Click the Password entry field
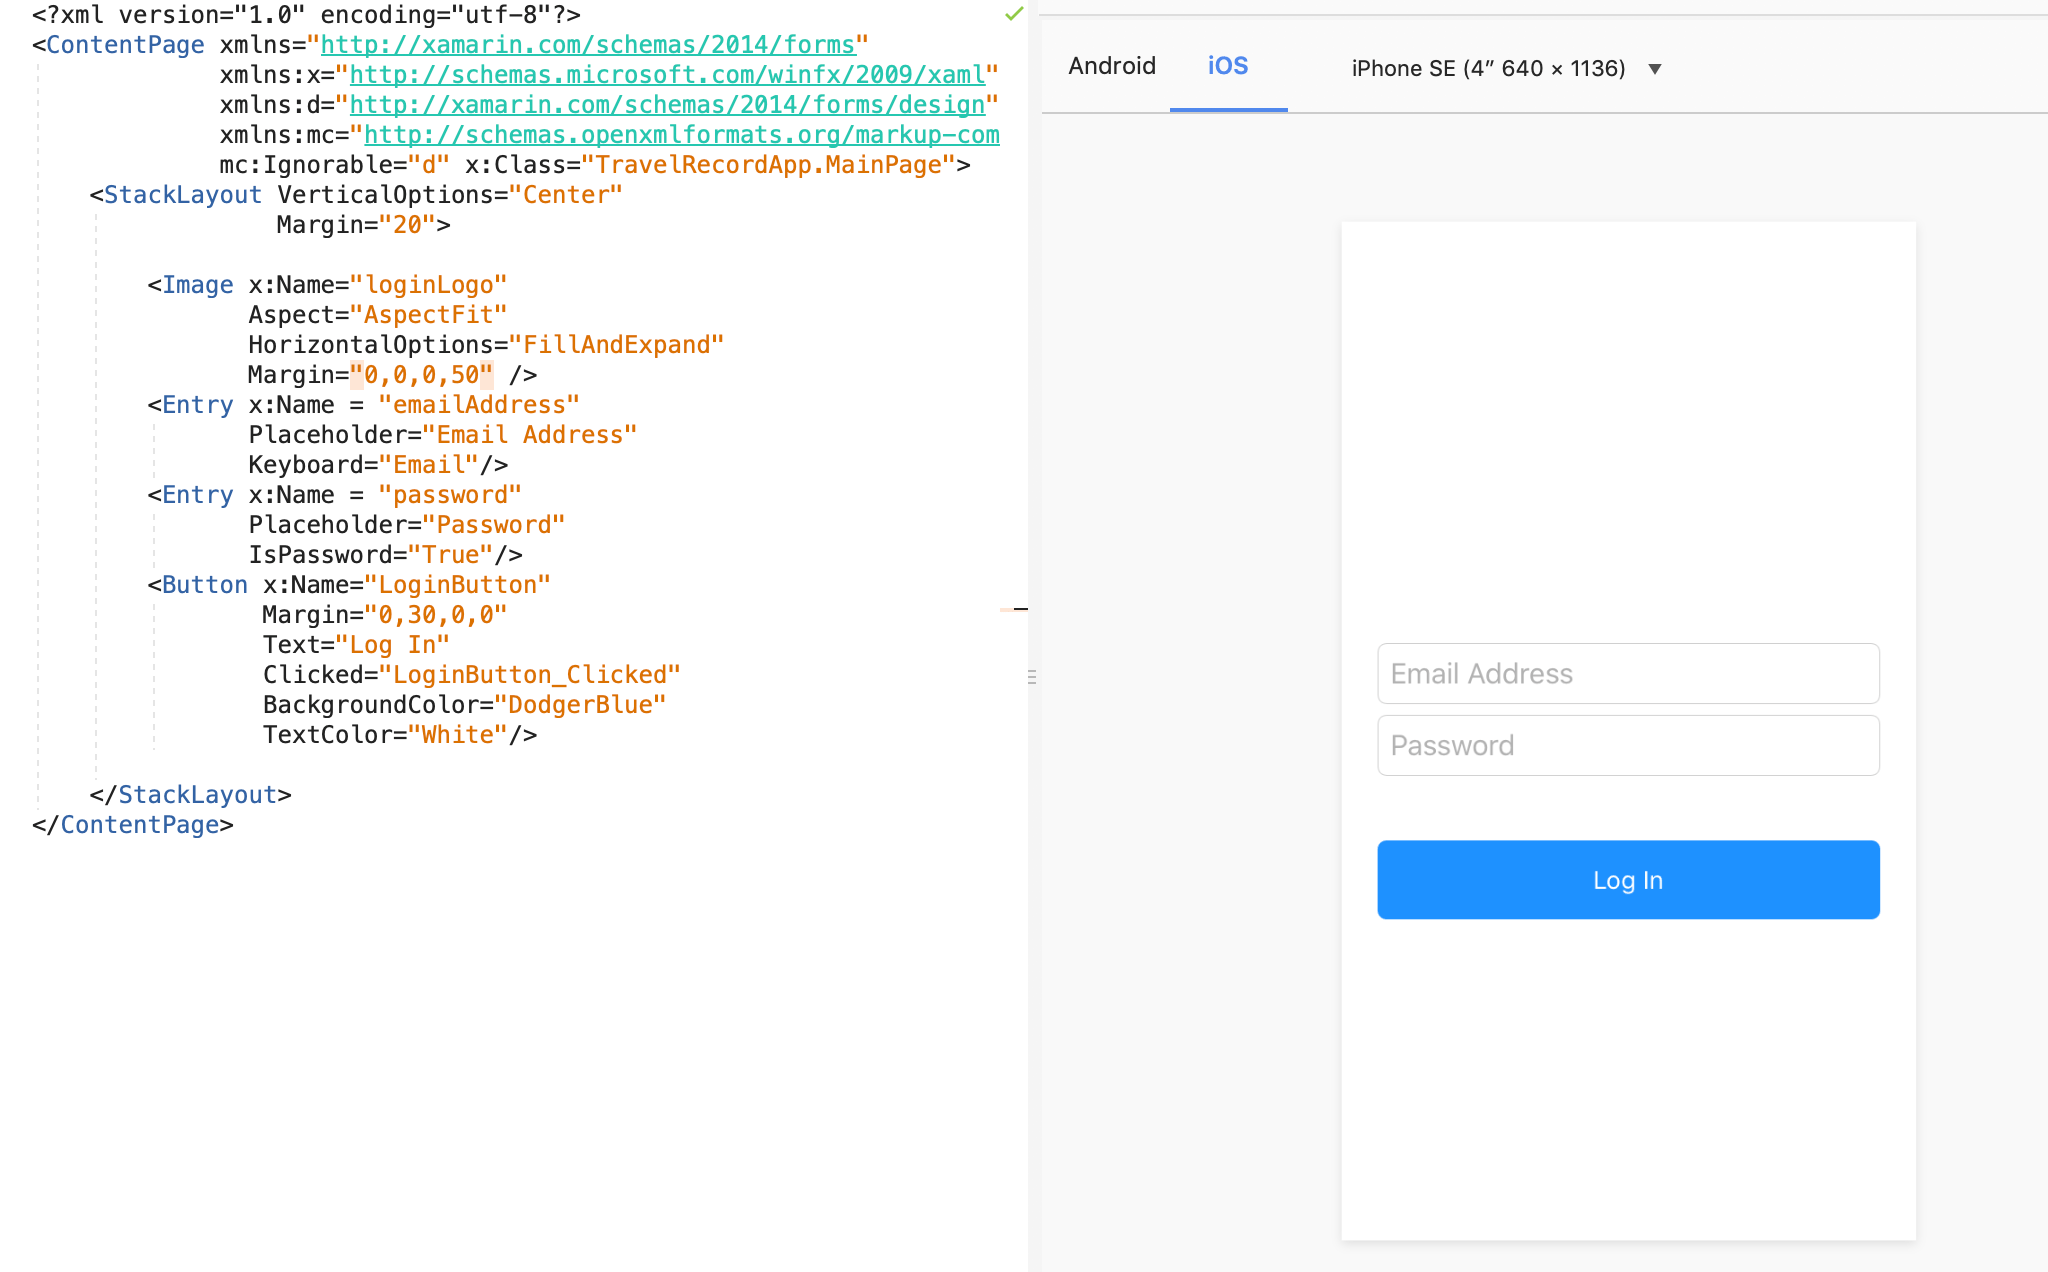The width and height of the screenshot is (2048, 1272). coord(1627,746)
